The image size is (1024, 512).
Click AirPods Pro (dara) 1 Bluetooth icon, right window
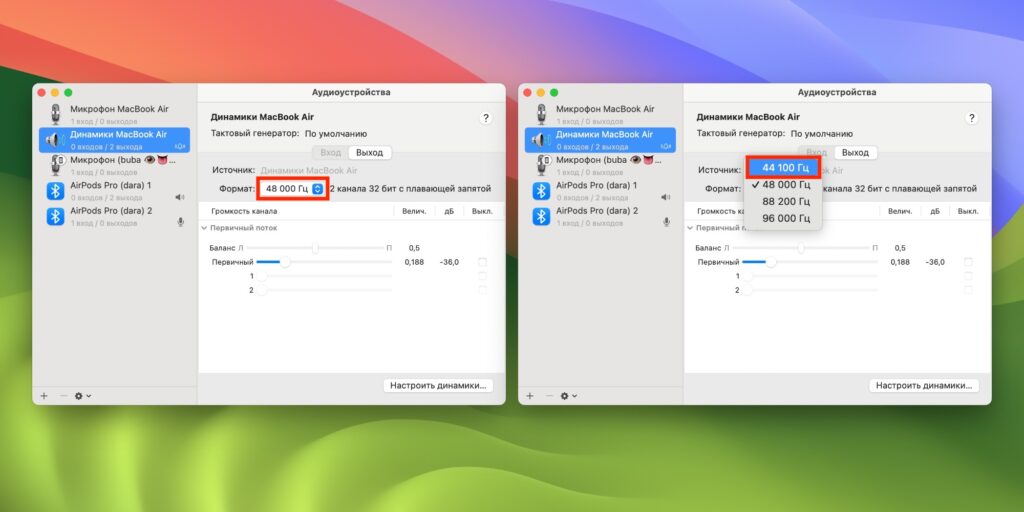541,191
